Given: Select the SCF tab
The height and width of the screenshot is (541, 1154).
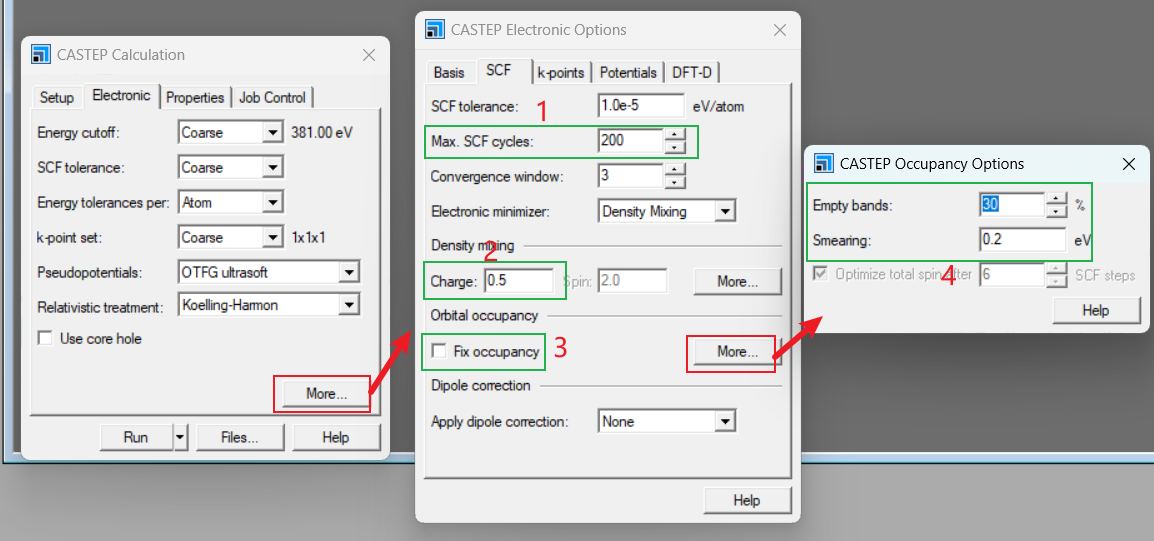Looking at the screenshot, I should pyautogui.click(x=500, y=70).
